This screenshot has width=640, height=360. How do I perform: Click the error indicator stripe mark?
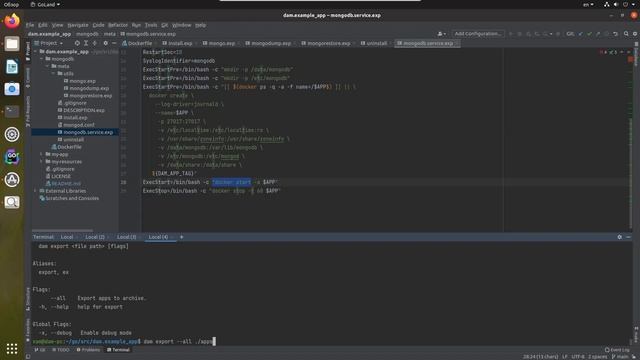(631, 60)
